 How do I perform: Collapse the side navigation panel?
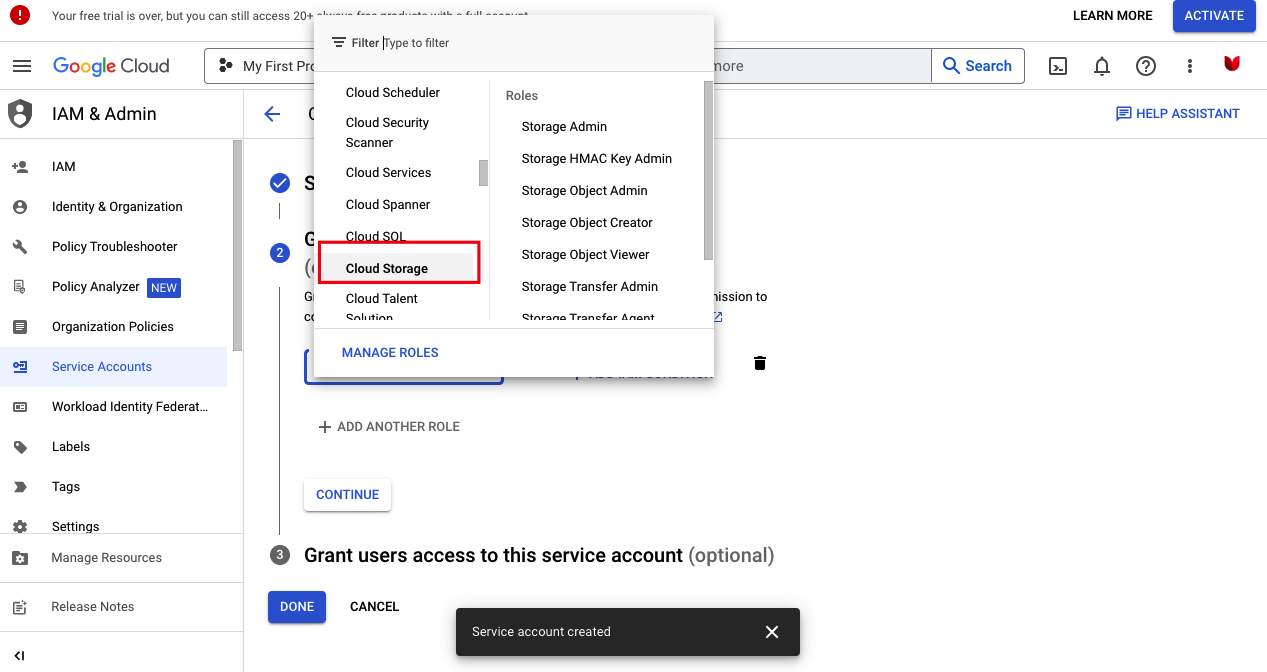tap(19, 656)
